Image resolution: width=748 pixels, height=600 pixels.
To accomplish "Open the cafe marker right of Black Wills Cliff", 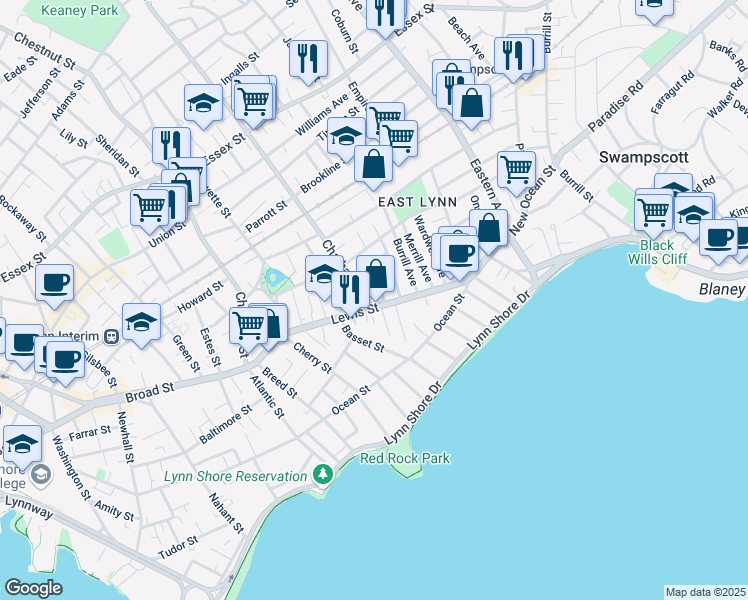I will (x=718, y=238).
